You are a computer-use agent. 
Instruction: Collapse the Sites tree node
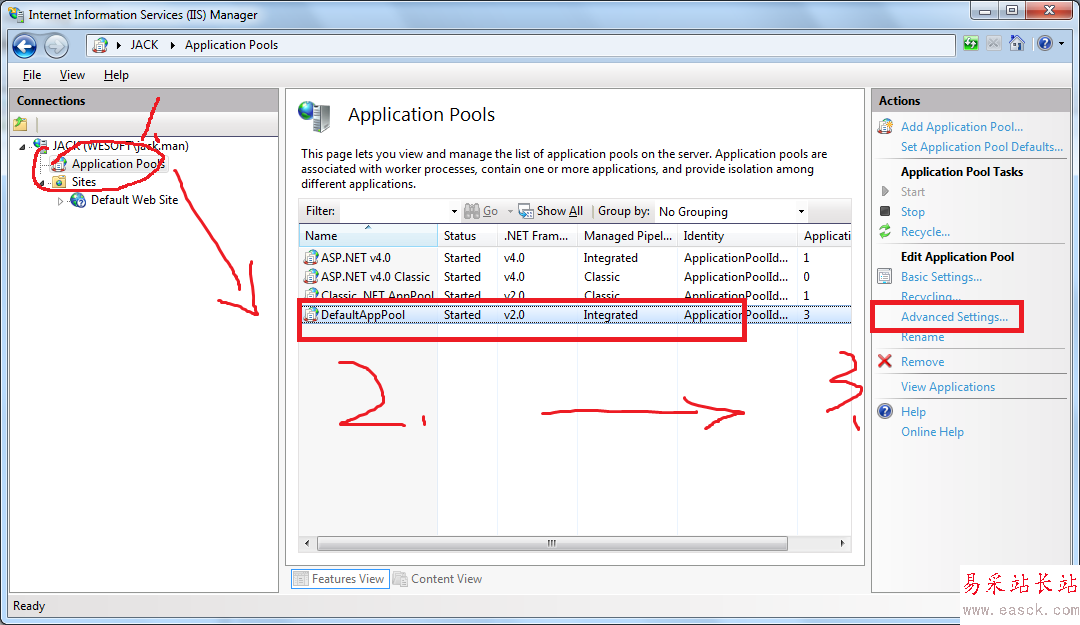click(41, 183)
